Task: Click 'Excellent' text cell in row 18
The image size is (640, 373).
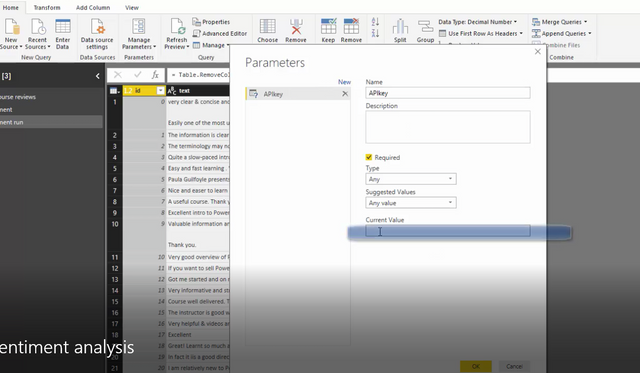Action: pos(198,335)
